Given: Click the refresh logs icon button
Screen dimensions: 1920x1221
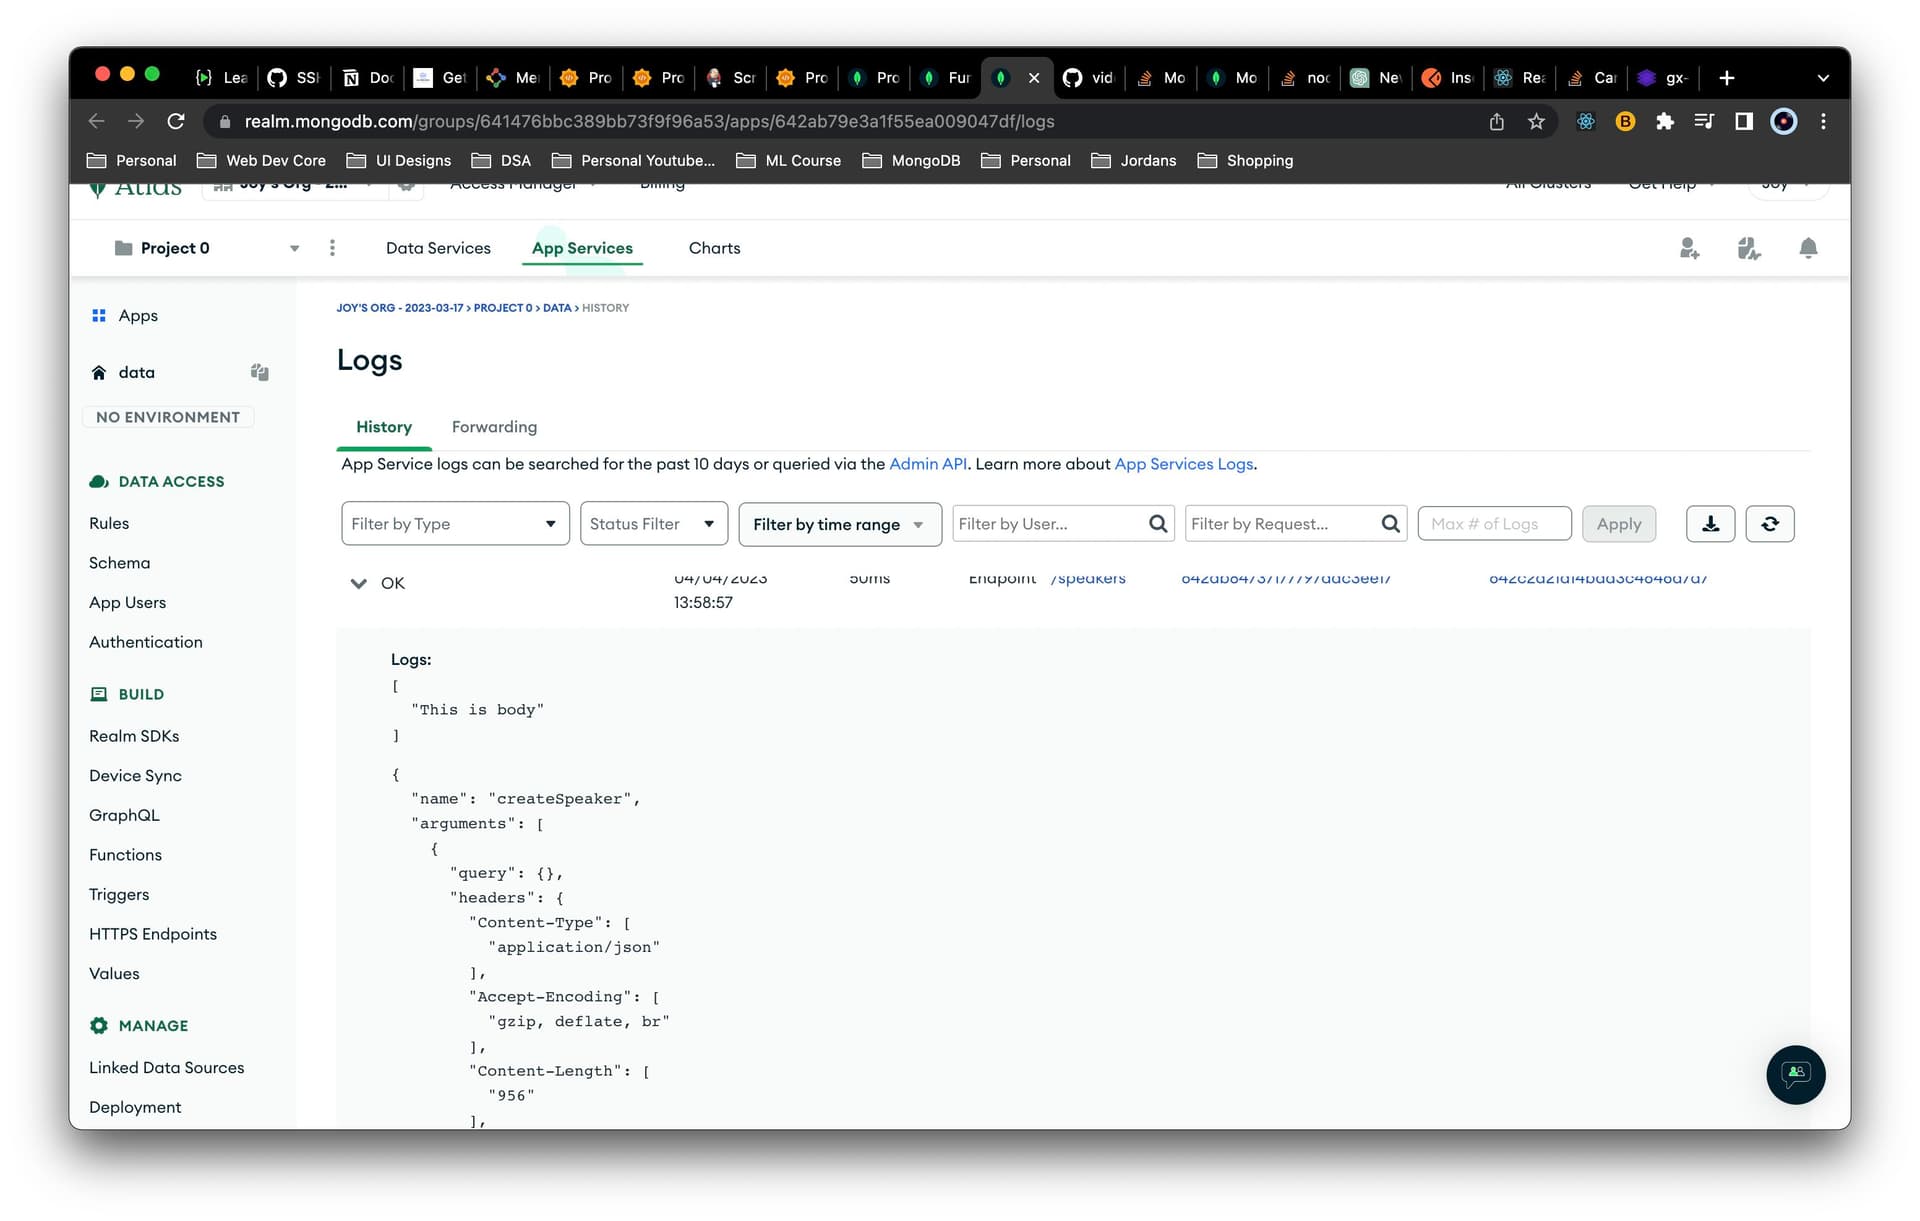Looking at the screenshot, I should point(1769,524).
